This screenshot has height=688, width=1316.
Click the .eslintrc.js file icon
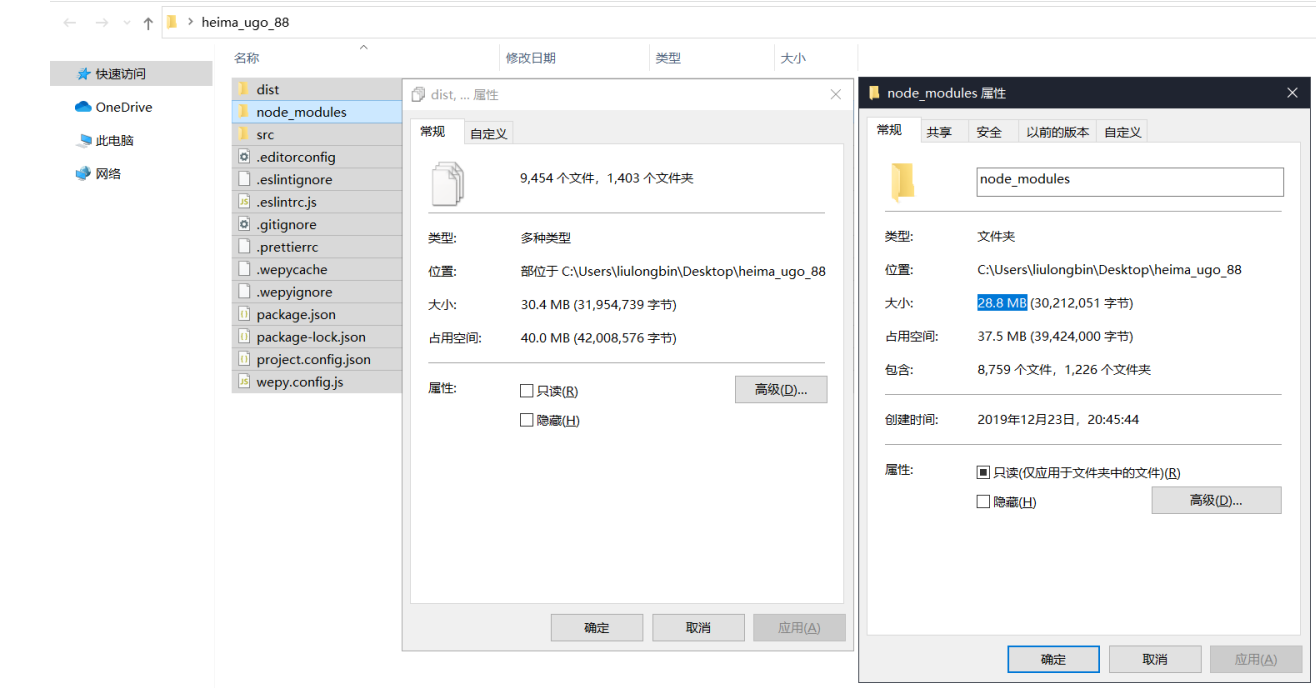click(x=243, y=202)
